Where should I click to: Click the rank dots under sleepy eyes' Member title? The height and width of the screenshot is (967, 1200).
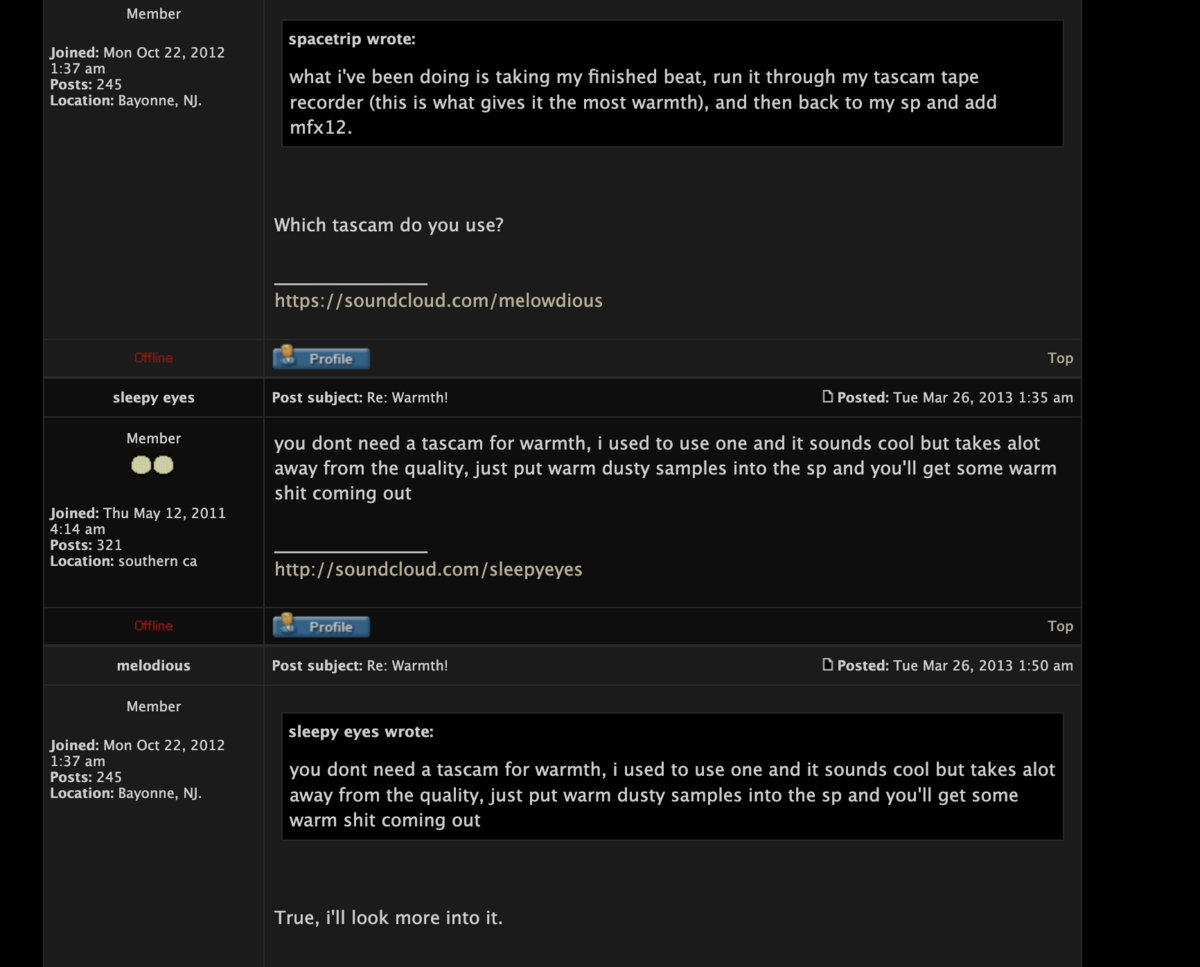tap(153, 465)
